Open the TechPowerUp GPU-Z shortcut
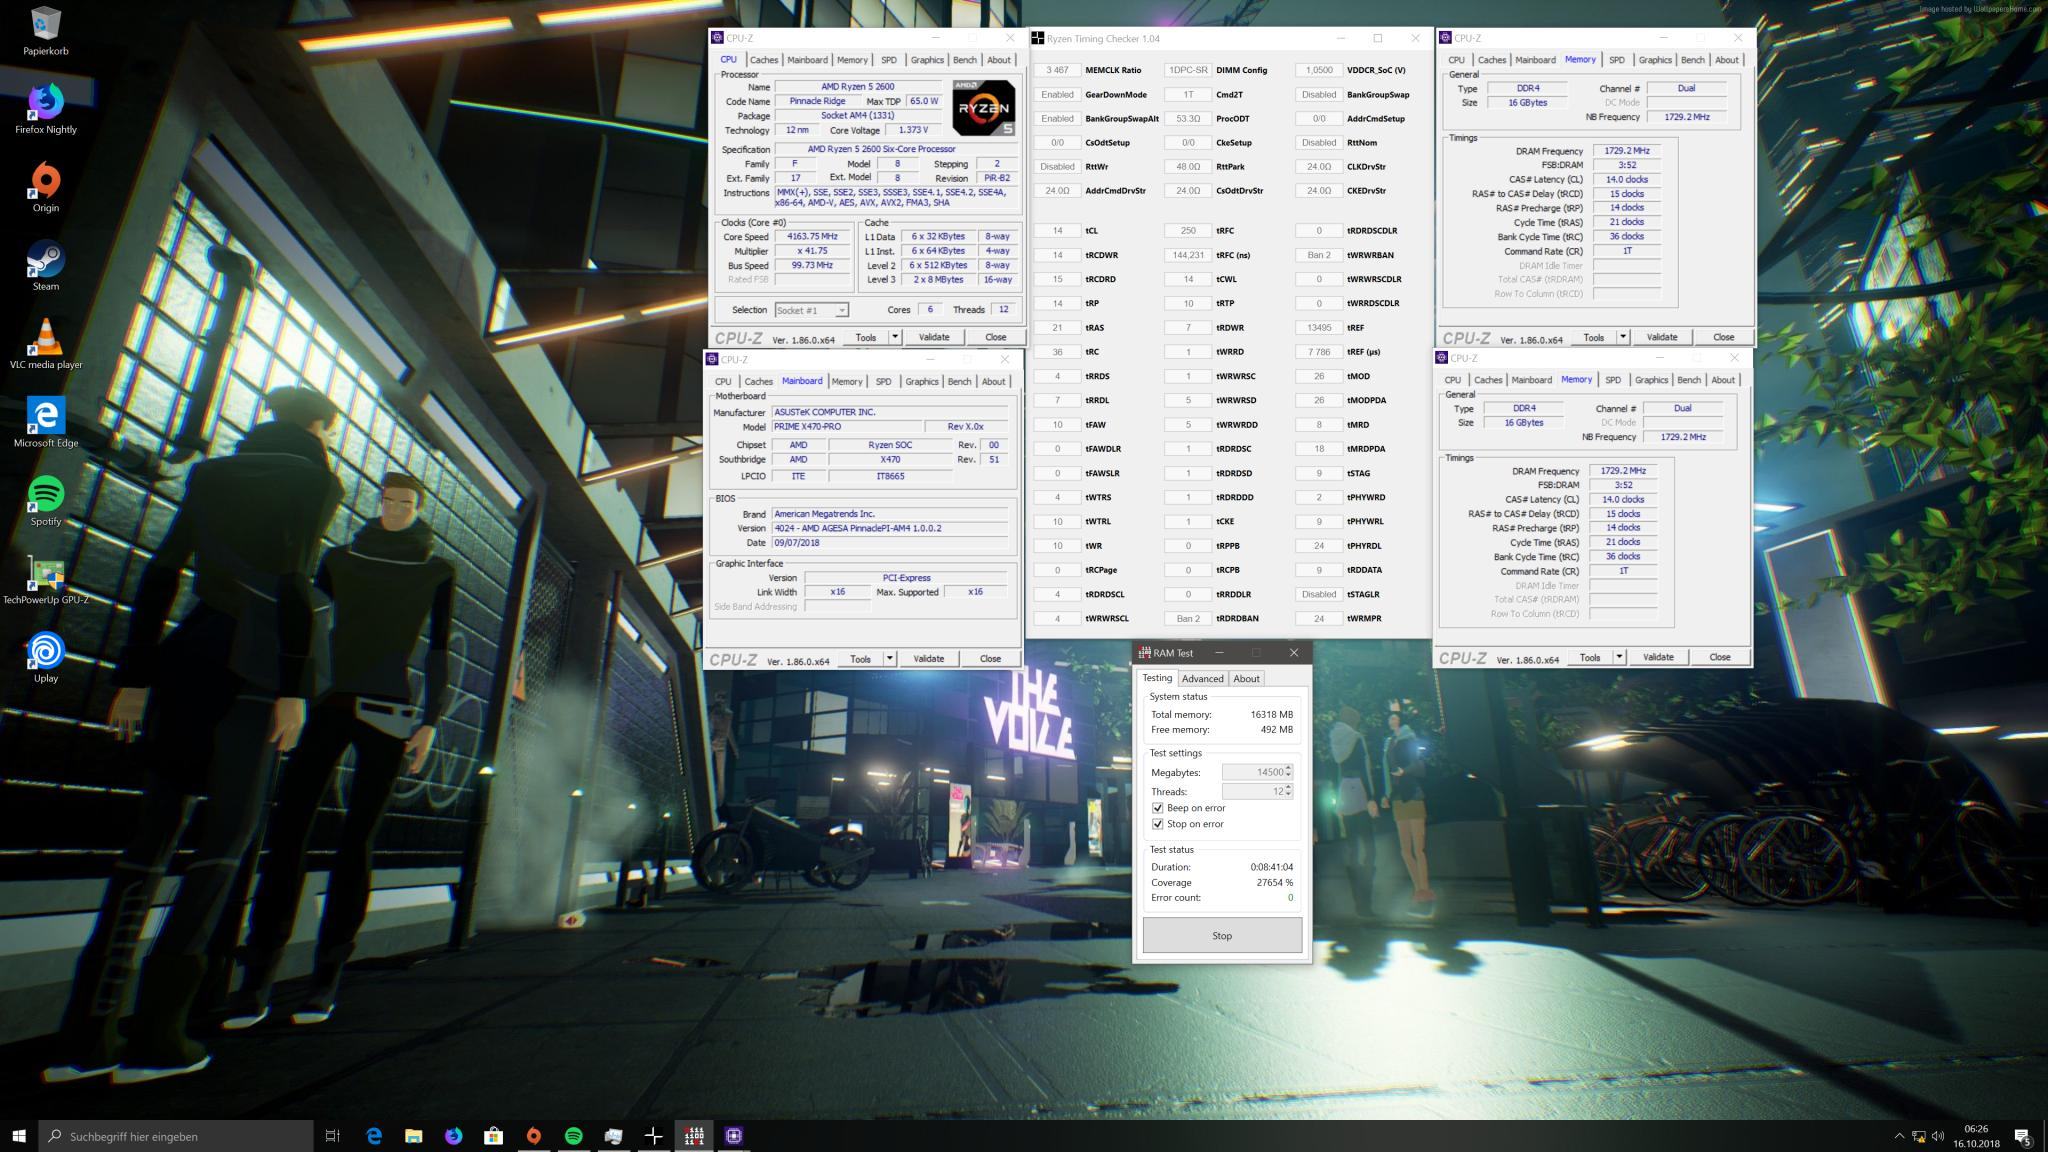The width and height of the screenshot is (2048, 1152). pyautogui.click(x=45, y=578)
